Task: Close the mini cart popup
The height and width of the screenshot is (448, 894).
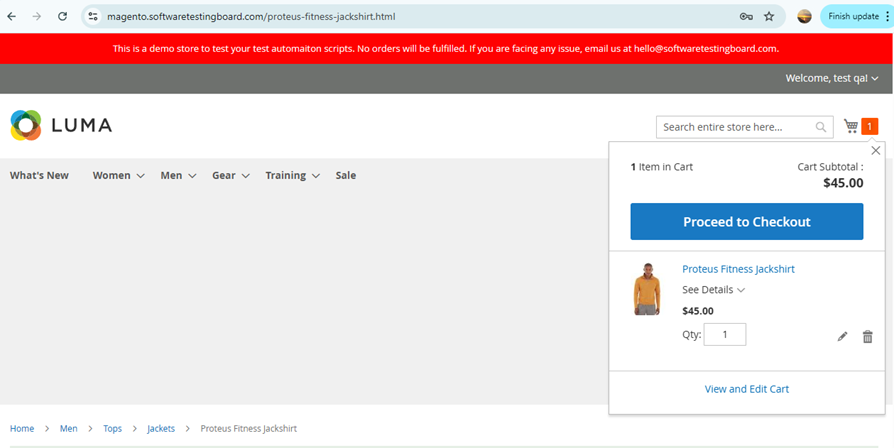Action: pyautogui.click(x=876, y=150)
